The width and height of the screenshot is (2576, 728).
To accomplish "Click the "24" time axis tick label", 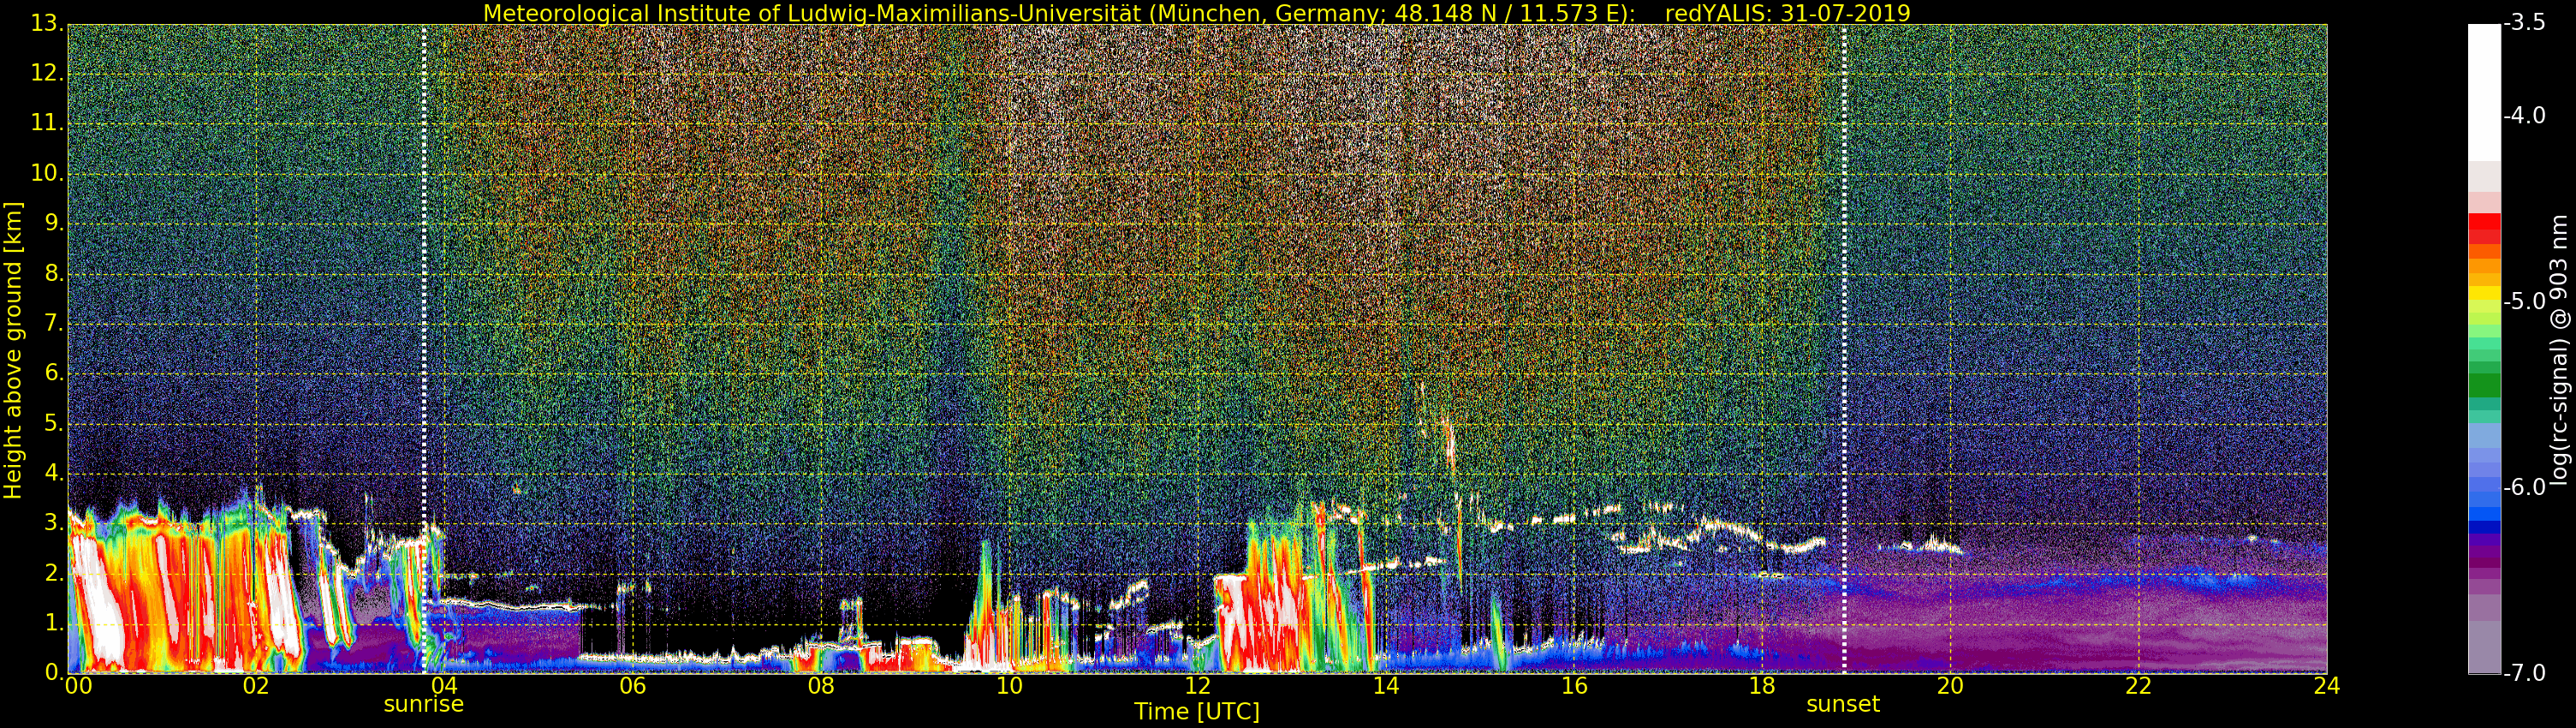I will coord(2327,686).
